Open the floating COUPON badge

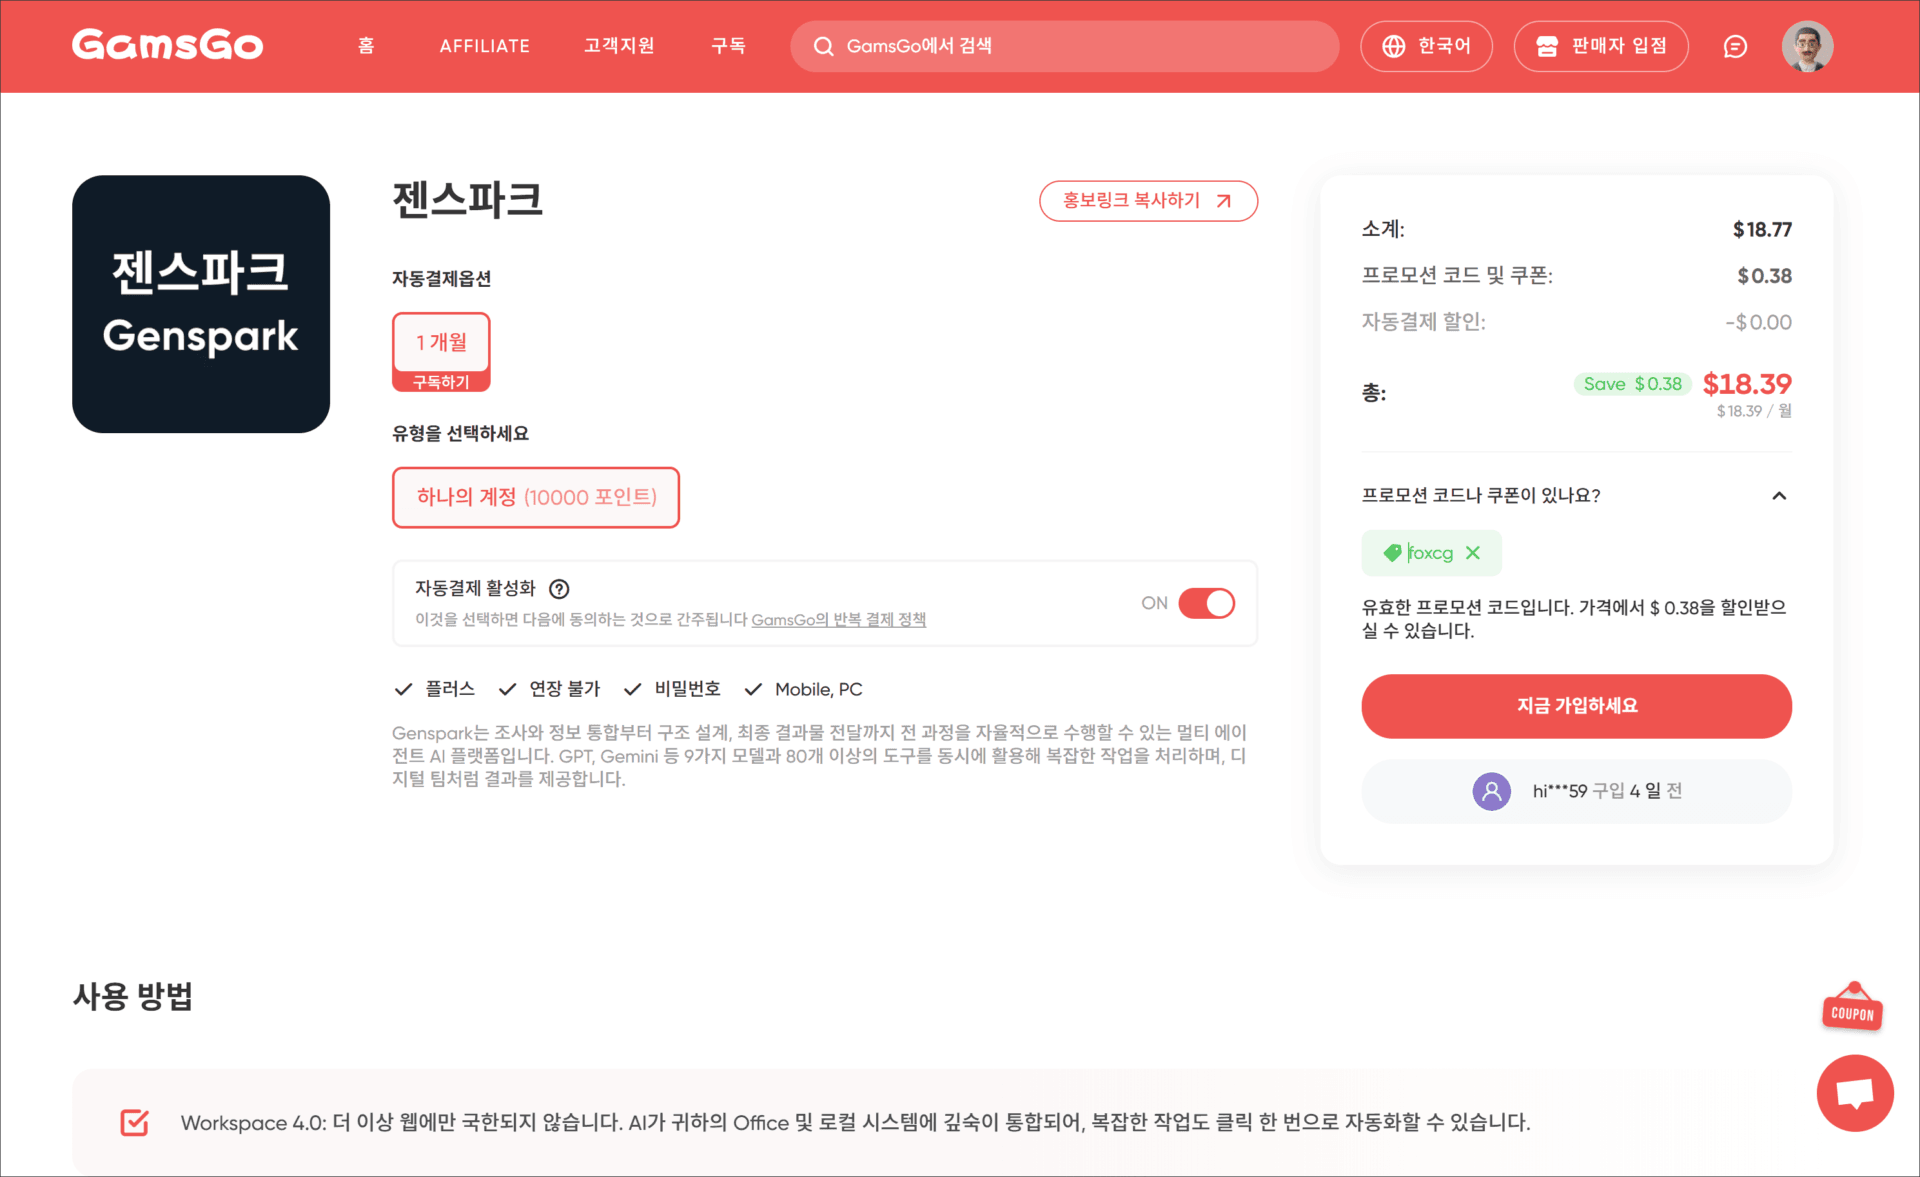pos(1852,1007)
